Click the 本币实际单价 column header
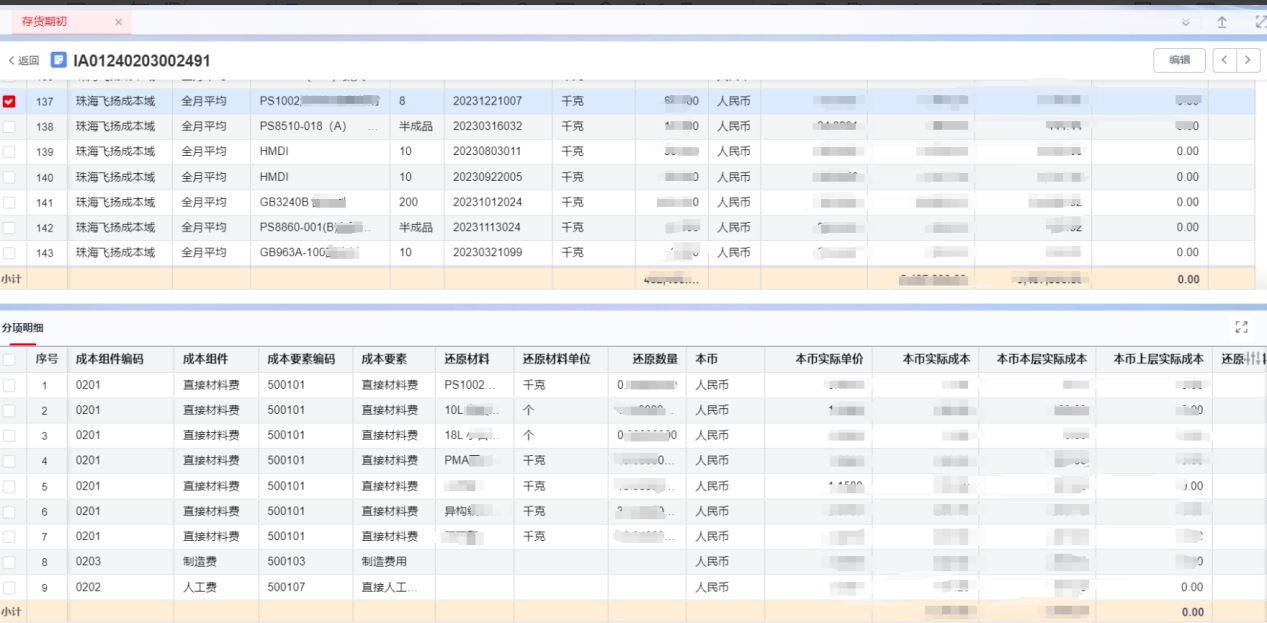This screenshot has width=1267, height=623. 828,359
